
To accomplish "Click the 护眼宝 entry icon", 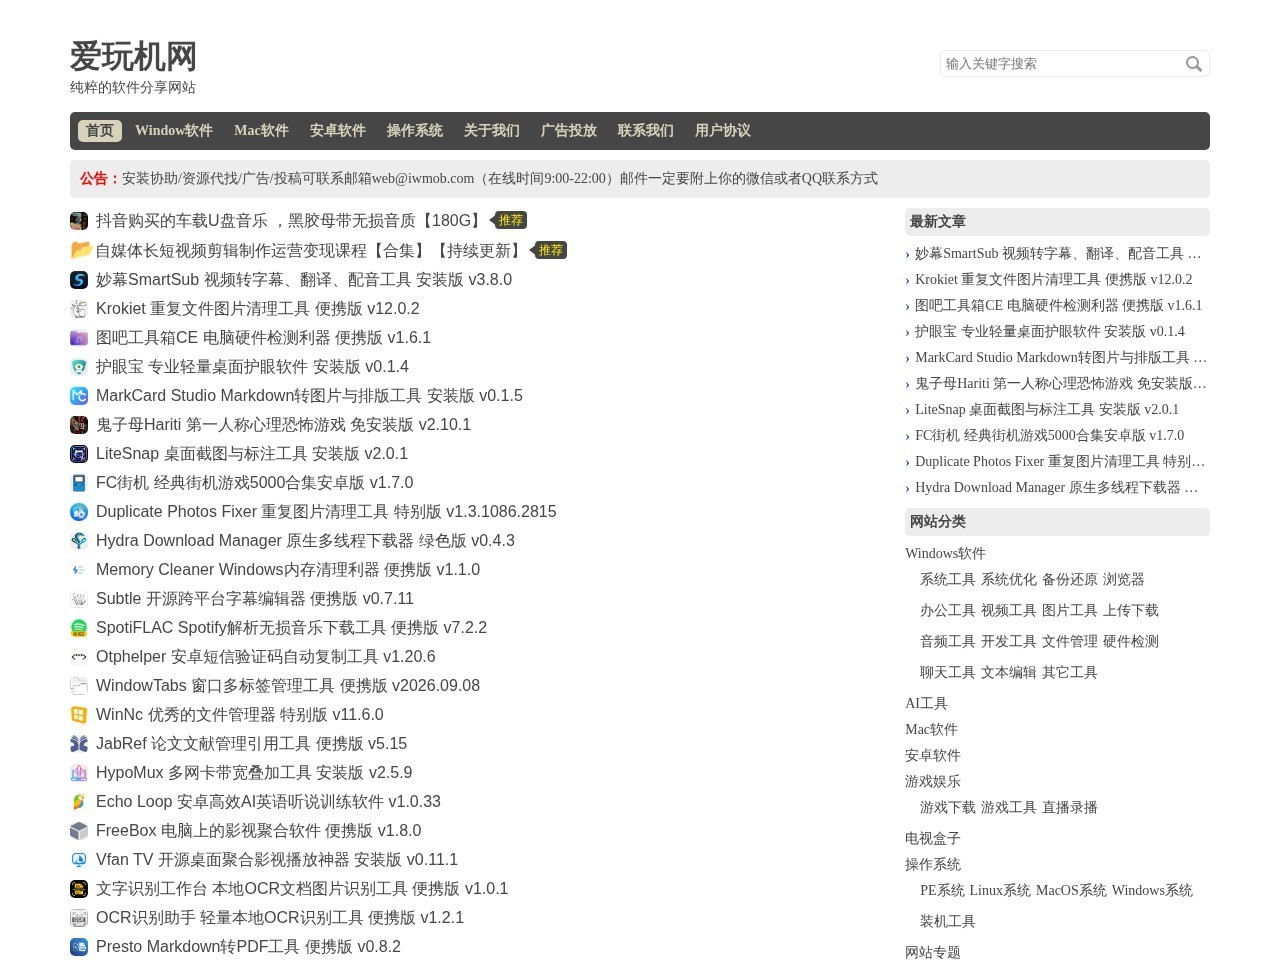I will click(79, 367).
